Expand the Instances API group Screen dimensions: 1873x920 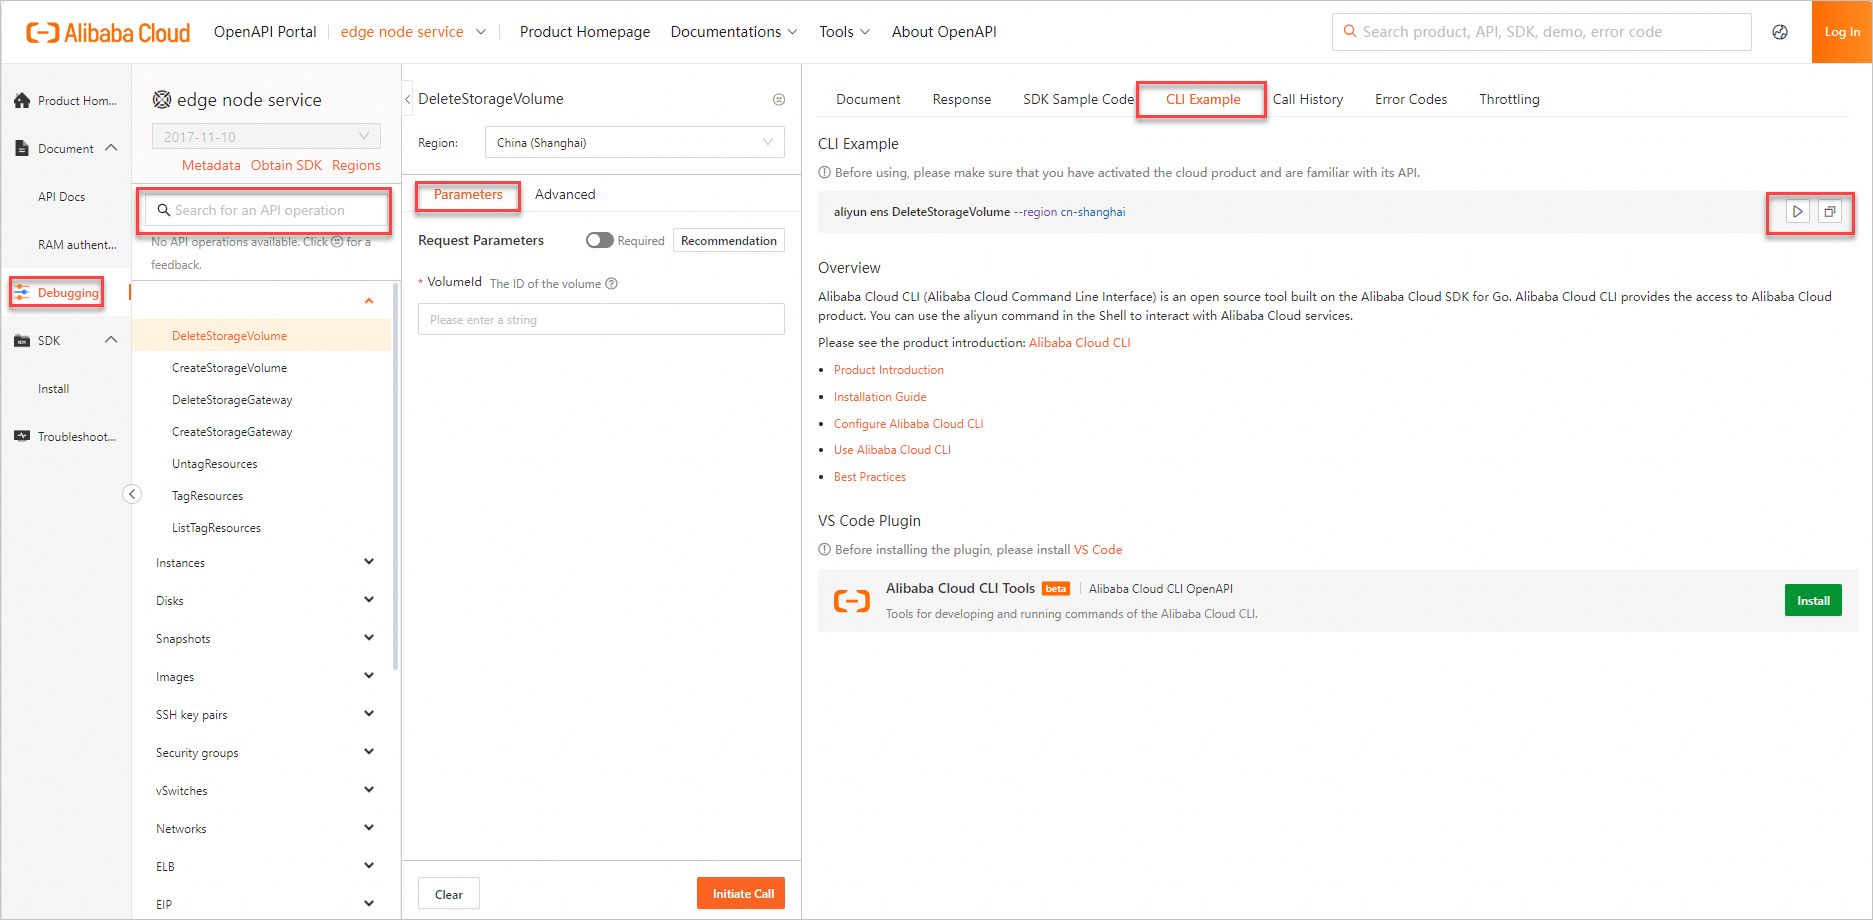click(369, 562)
